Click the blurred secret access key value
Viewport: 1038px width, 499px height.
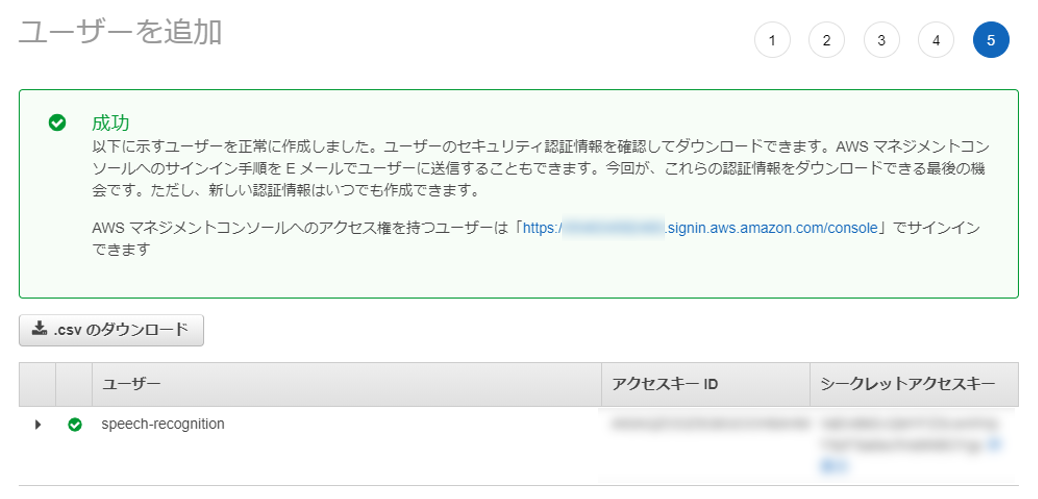(910, 432)
